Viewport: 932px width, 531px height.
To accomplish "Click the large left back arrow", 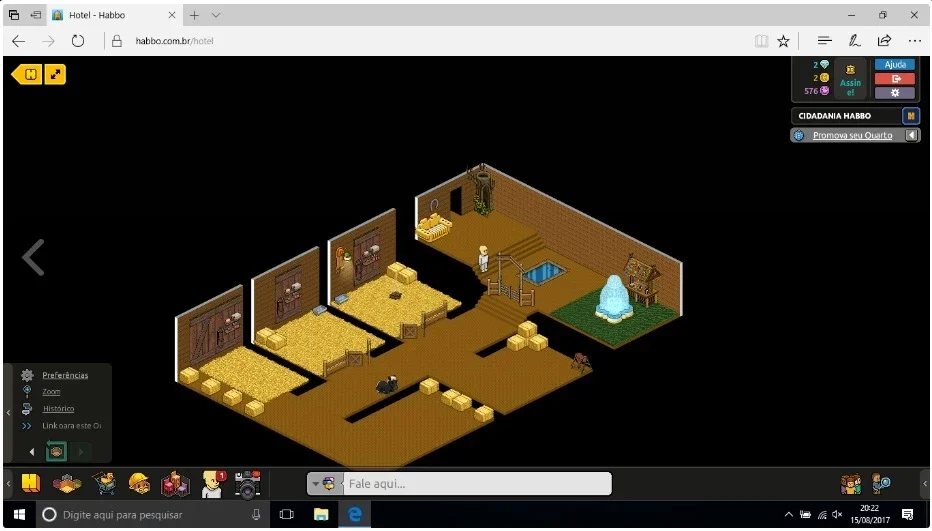I will (33, 257).
